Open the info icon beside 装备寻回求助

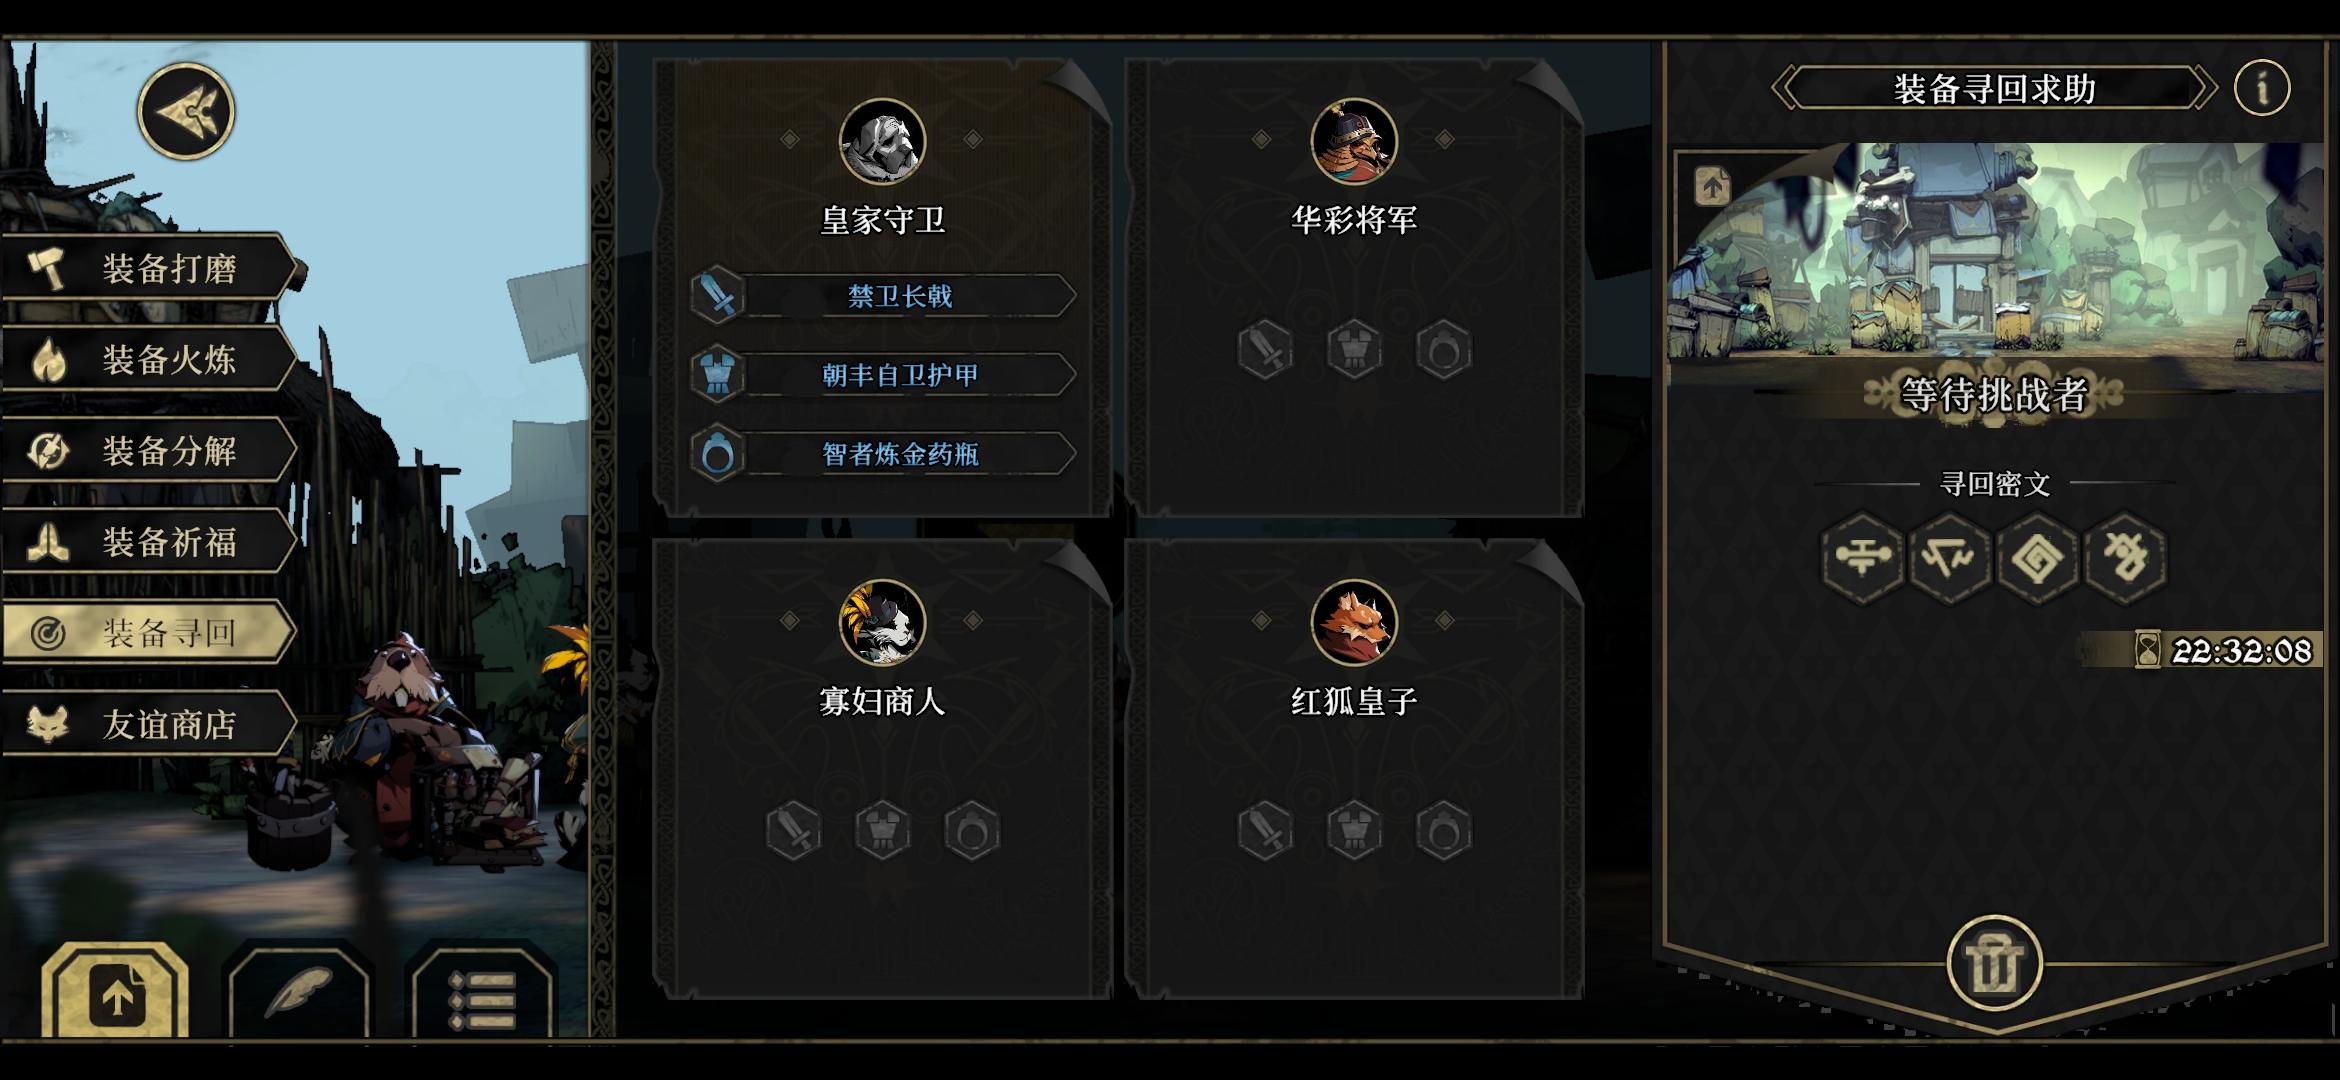(x=2262, y=88)
